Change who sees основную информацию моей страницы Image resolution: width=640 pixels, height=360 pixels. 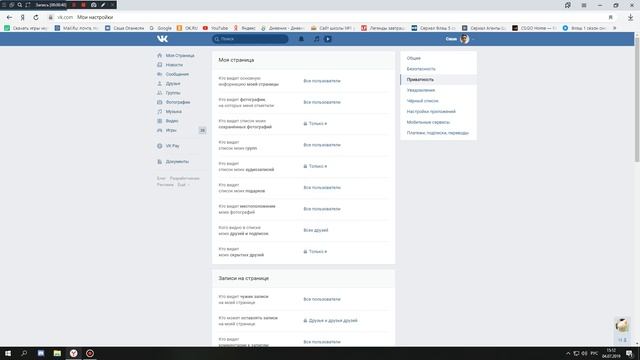point(322,81)
